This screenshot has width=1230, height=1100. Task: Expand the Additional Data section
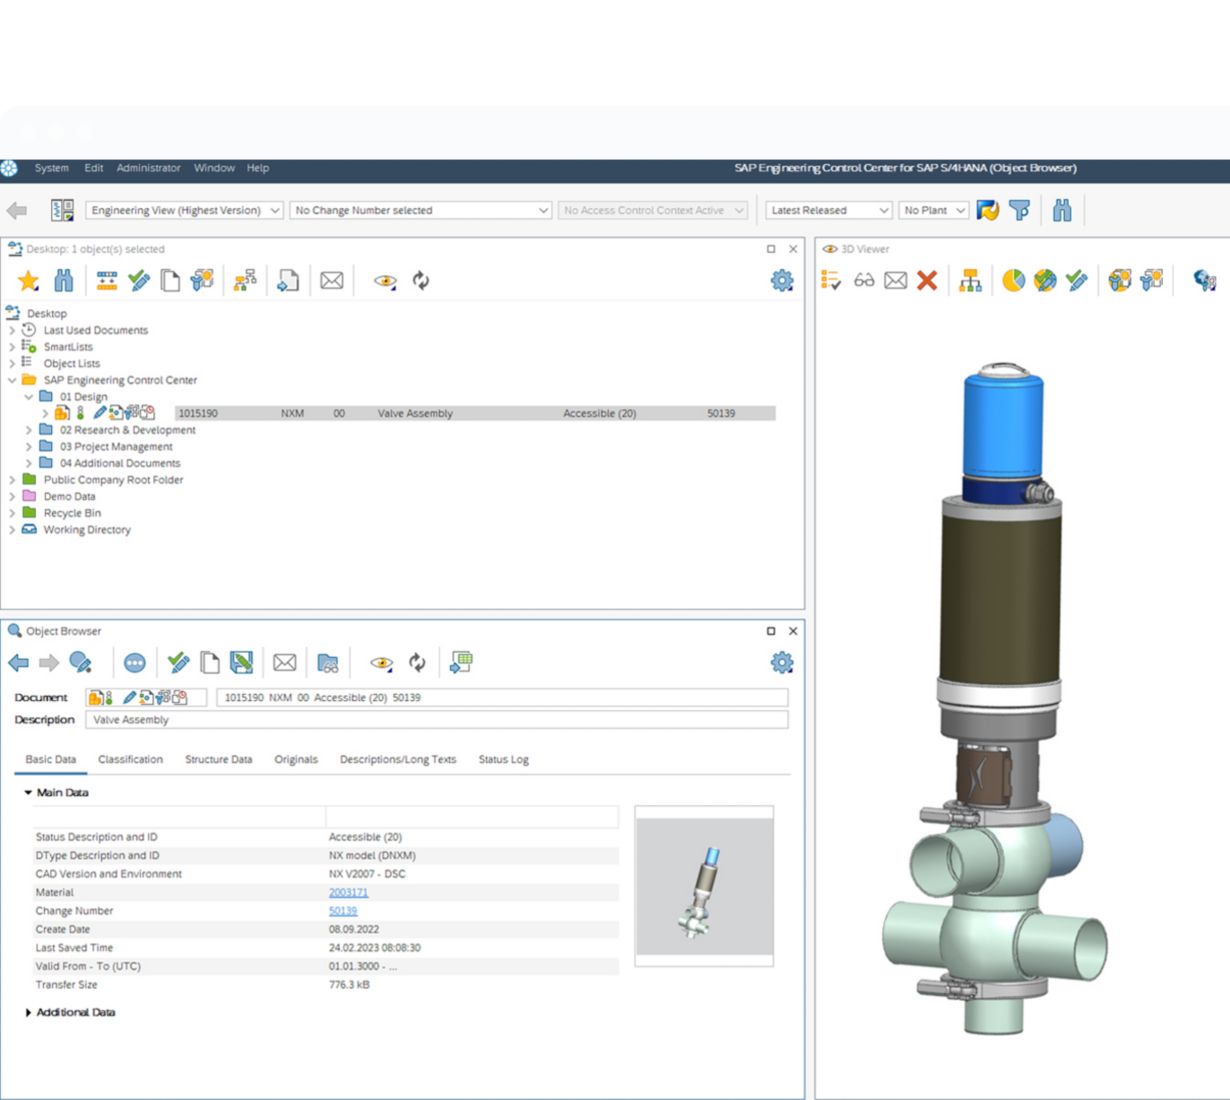pyautogui.click(x=28, y=1013)
